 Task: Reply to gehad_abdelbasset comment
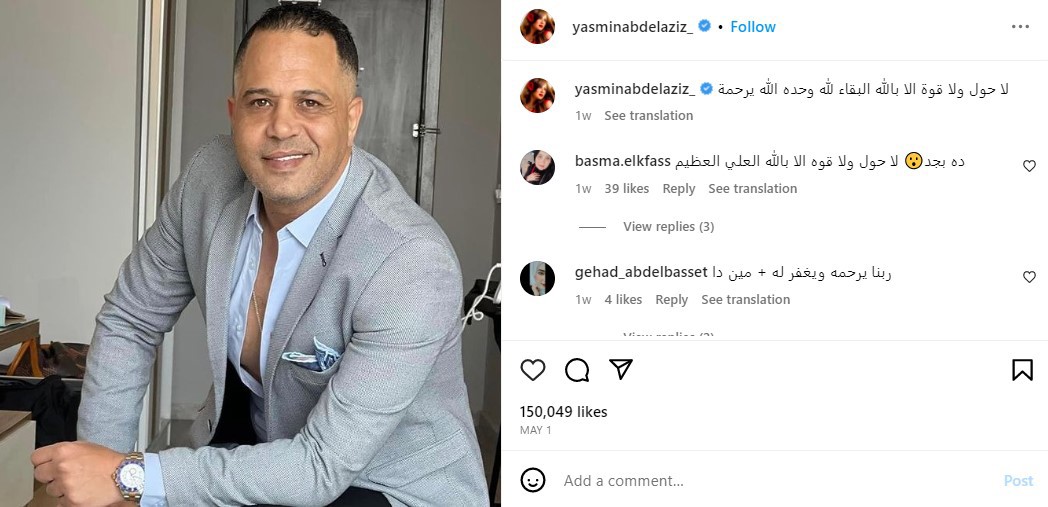[x=671, y=300]
